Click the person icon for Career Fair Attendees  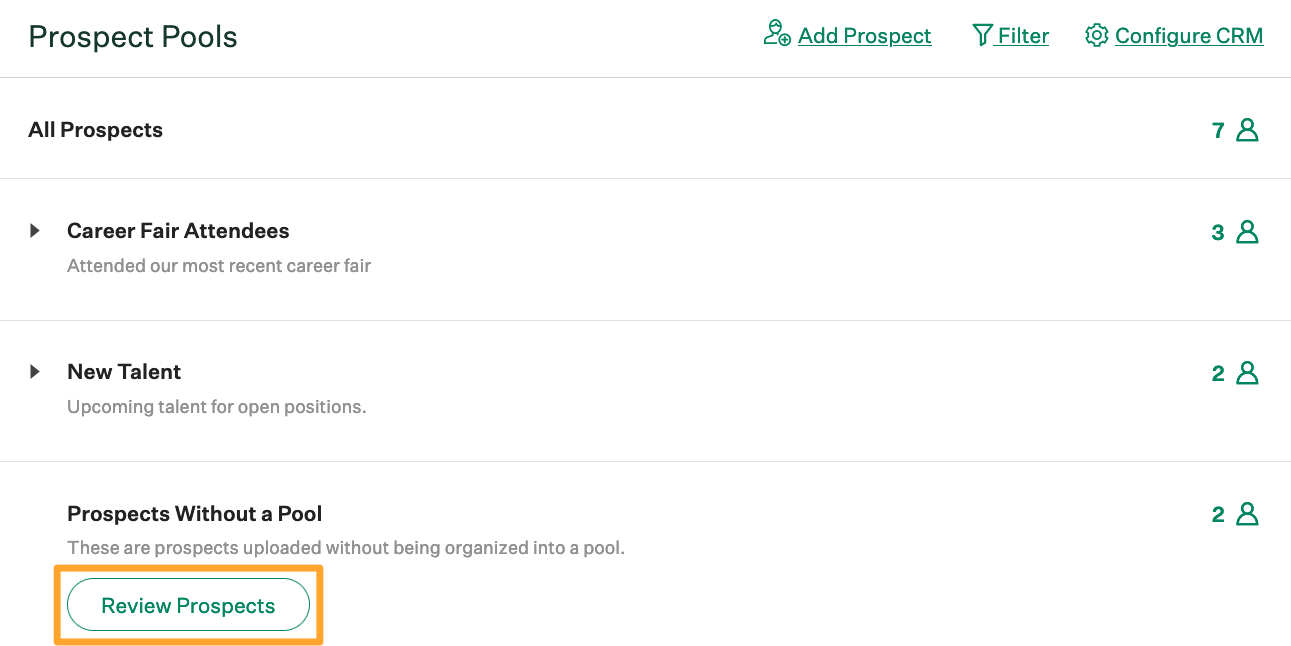1246,231
